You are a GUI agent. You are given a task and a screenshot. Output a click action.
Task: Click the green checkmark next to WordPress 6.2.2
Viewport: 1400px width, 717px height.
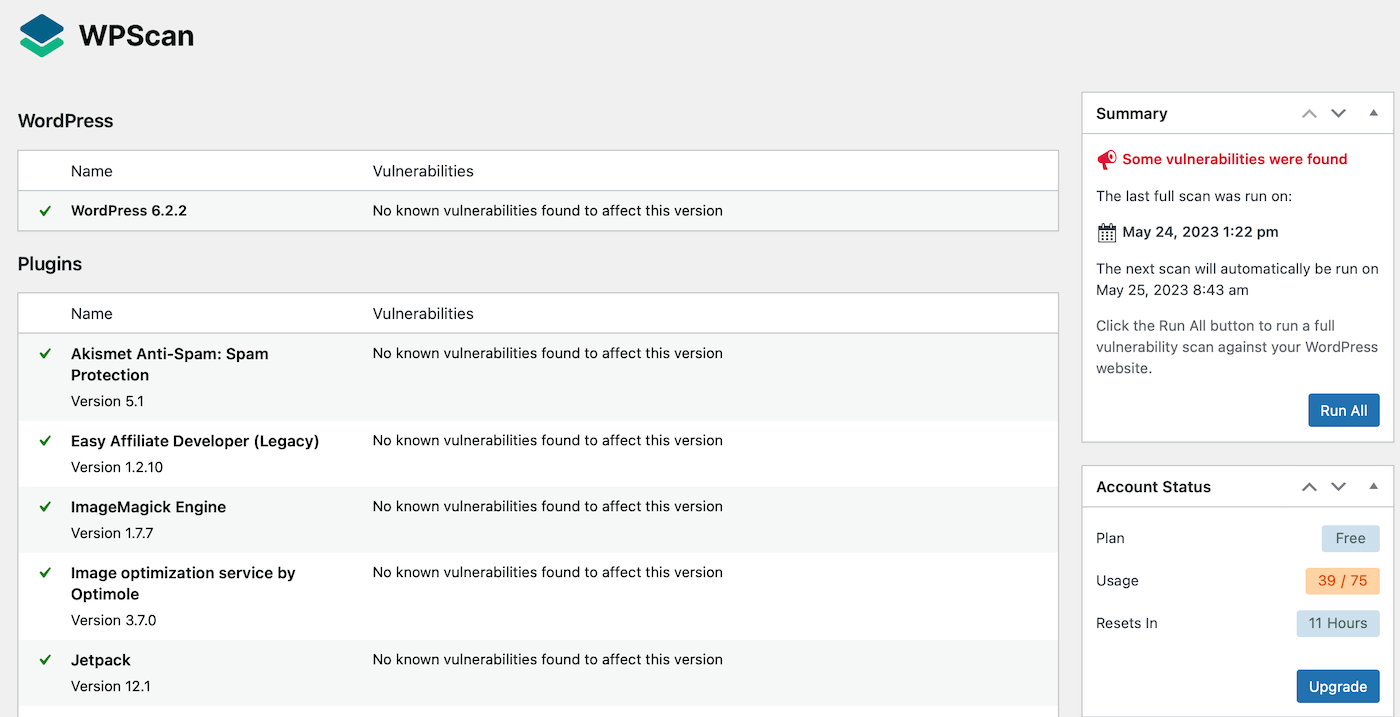click(45, 211)
